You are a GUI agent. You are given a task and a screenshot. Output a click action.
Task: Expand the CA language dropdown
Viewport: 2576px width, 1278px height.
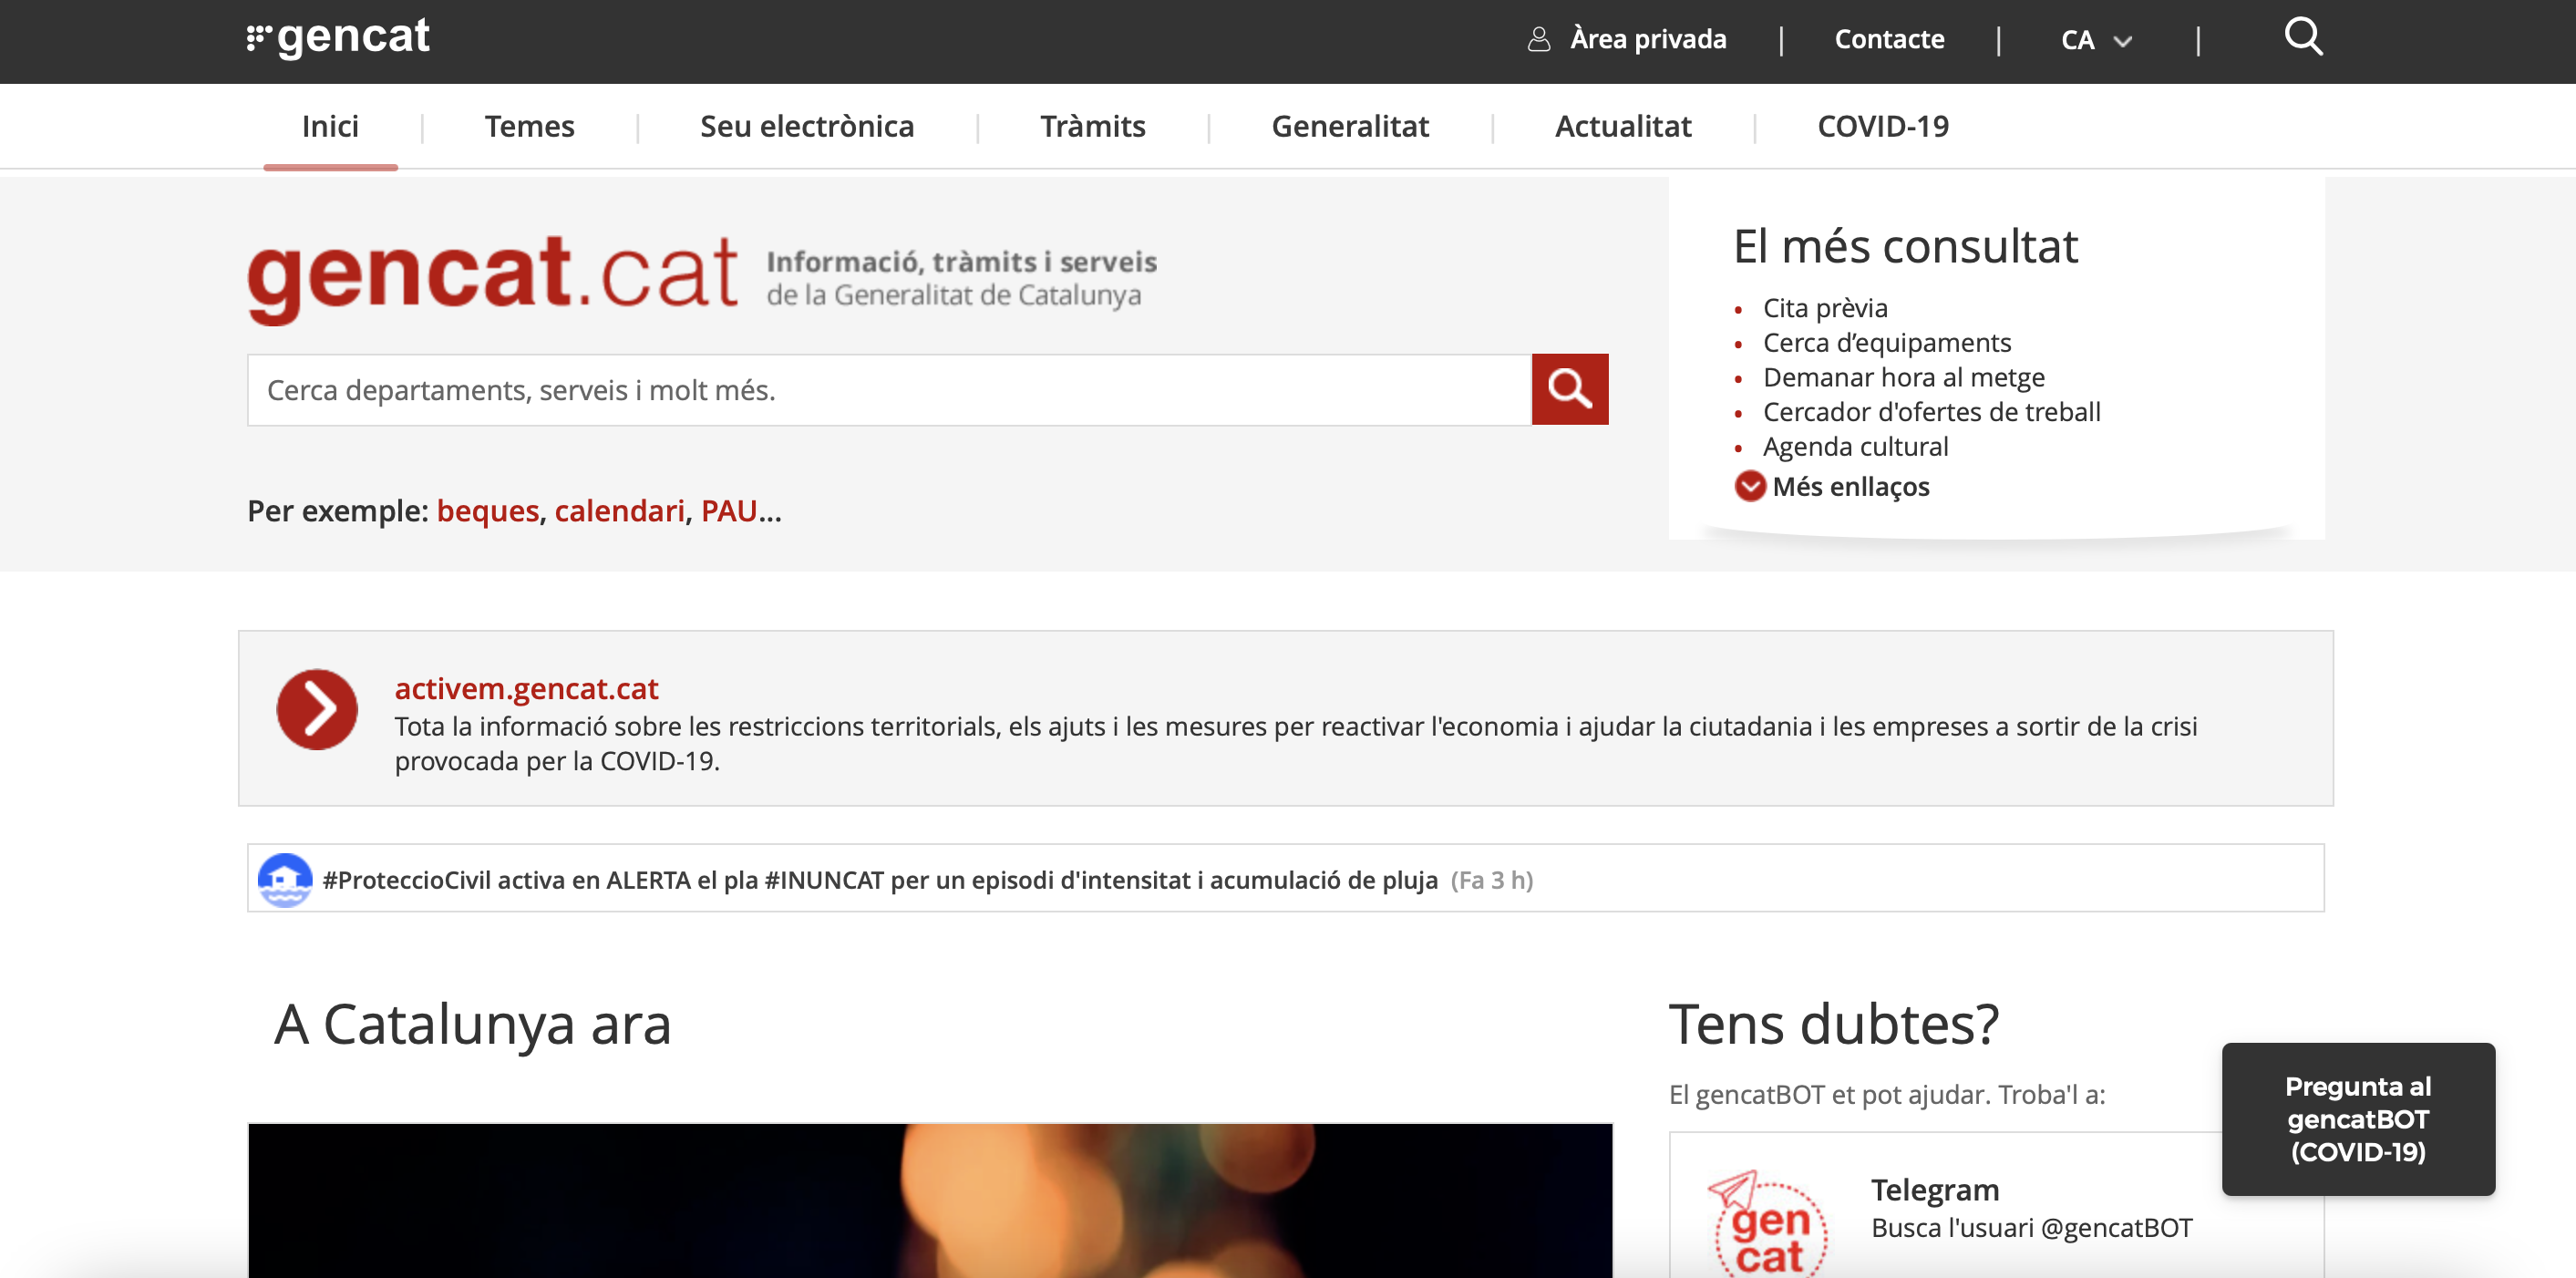[x=2097, y=40]
